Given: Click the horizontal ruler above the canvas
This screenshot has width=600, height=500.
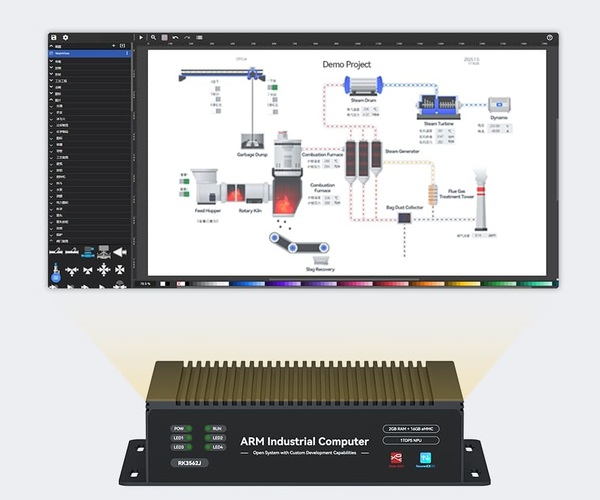Looking at the screenshot, I should pos(346,44).
